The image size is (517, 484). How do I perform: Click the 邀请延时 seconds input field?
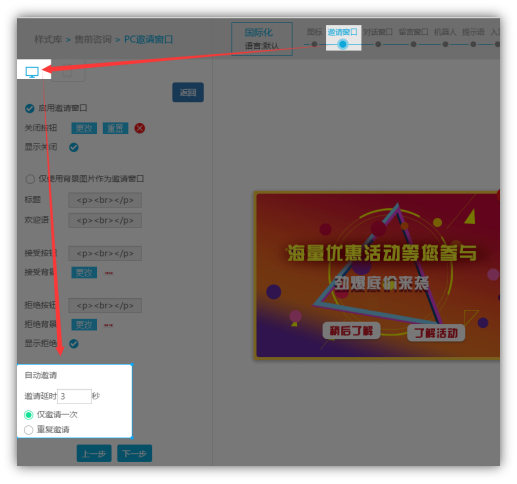74,396
